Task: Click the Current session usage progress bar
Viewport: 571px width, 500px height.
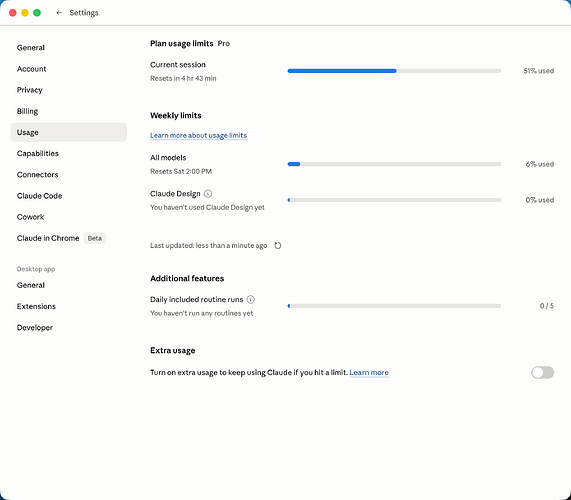Action: tap(394, 71)
